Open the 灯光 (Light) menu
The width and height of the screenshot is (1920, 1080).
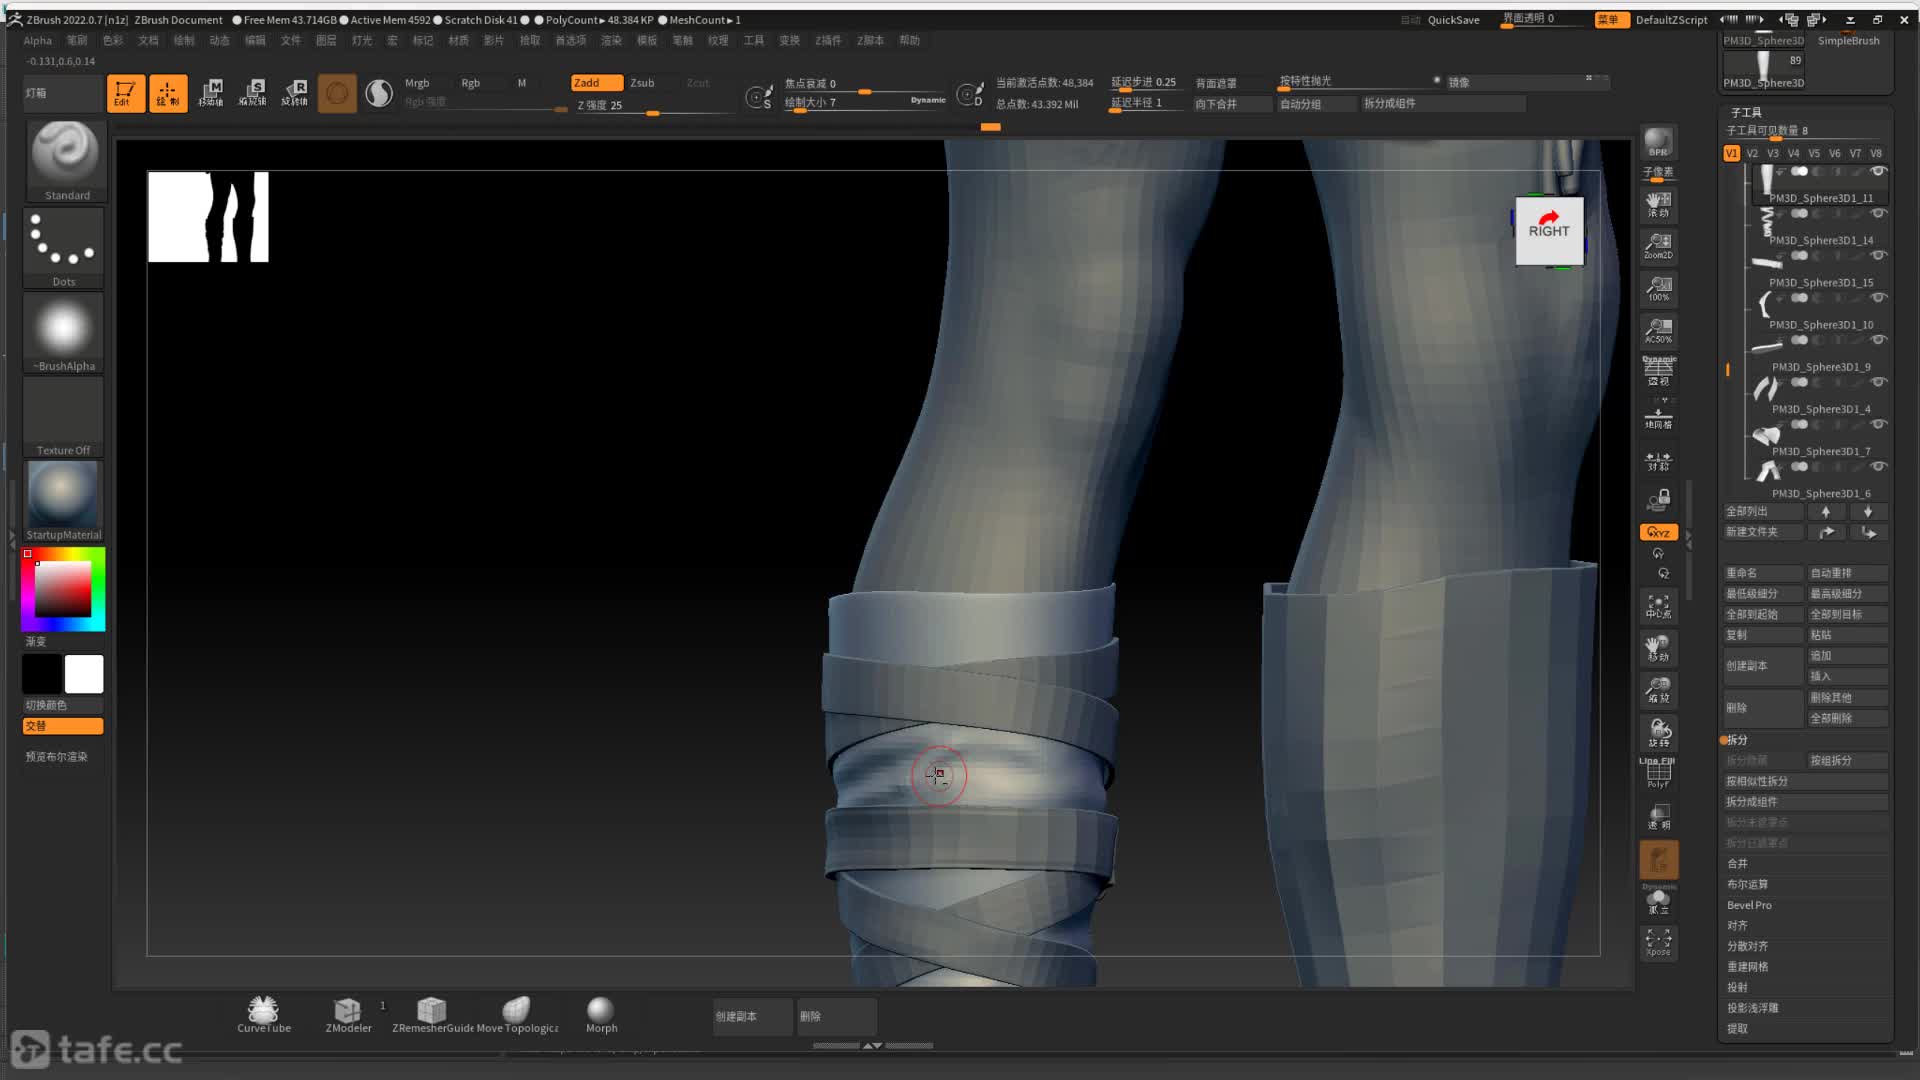pos(362,40)
